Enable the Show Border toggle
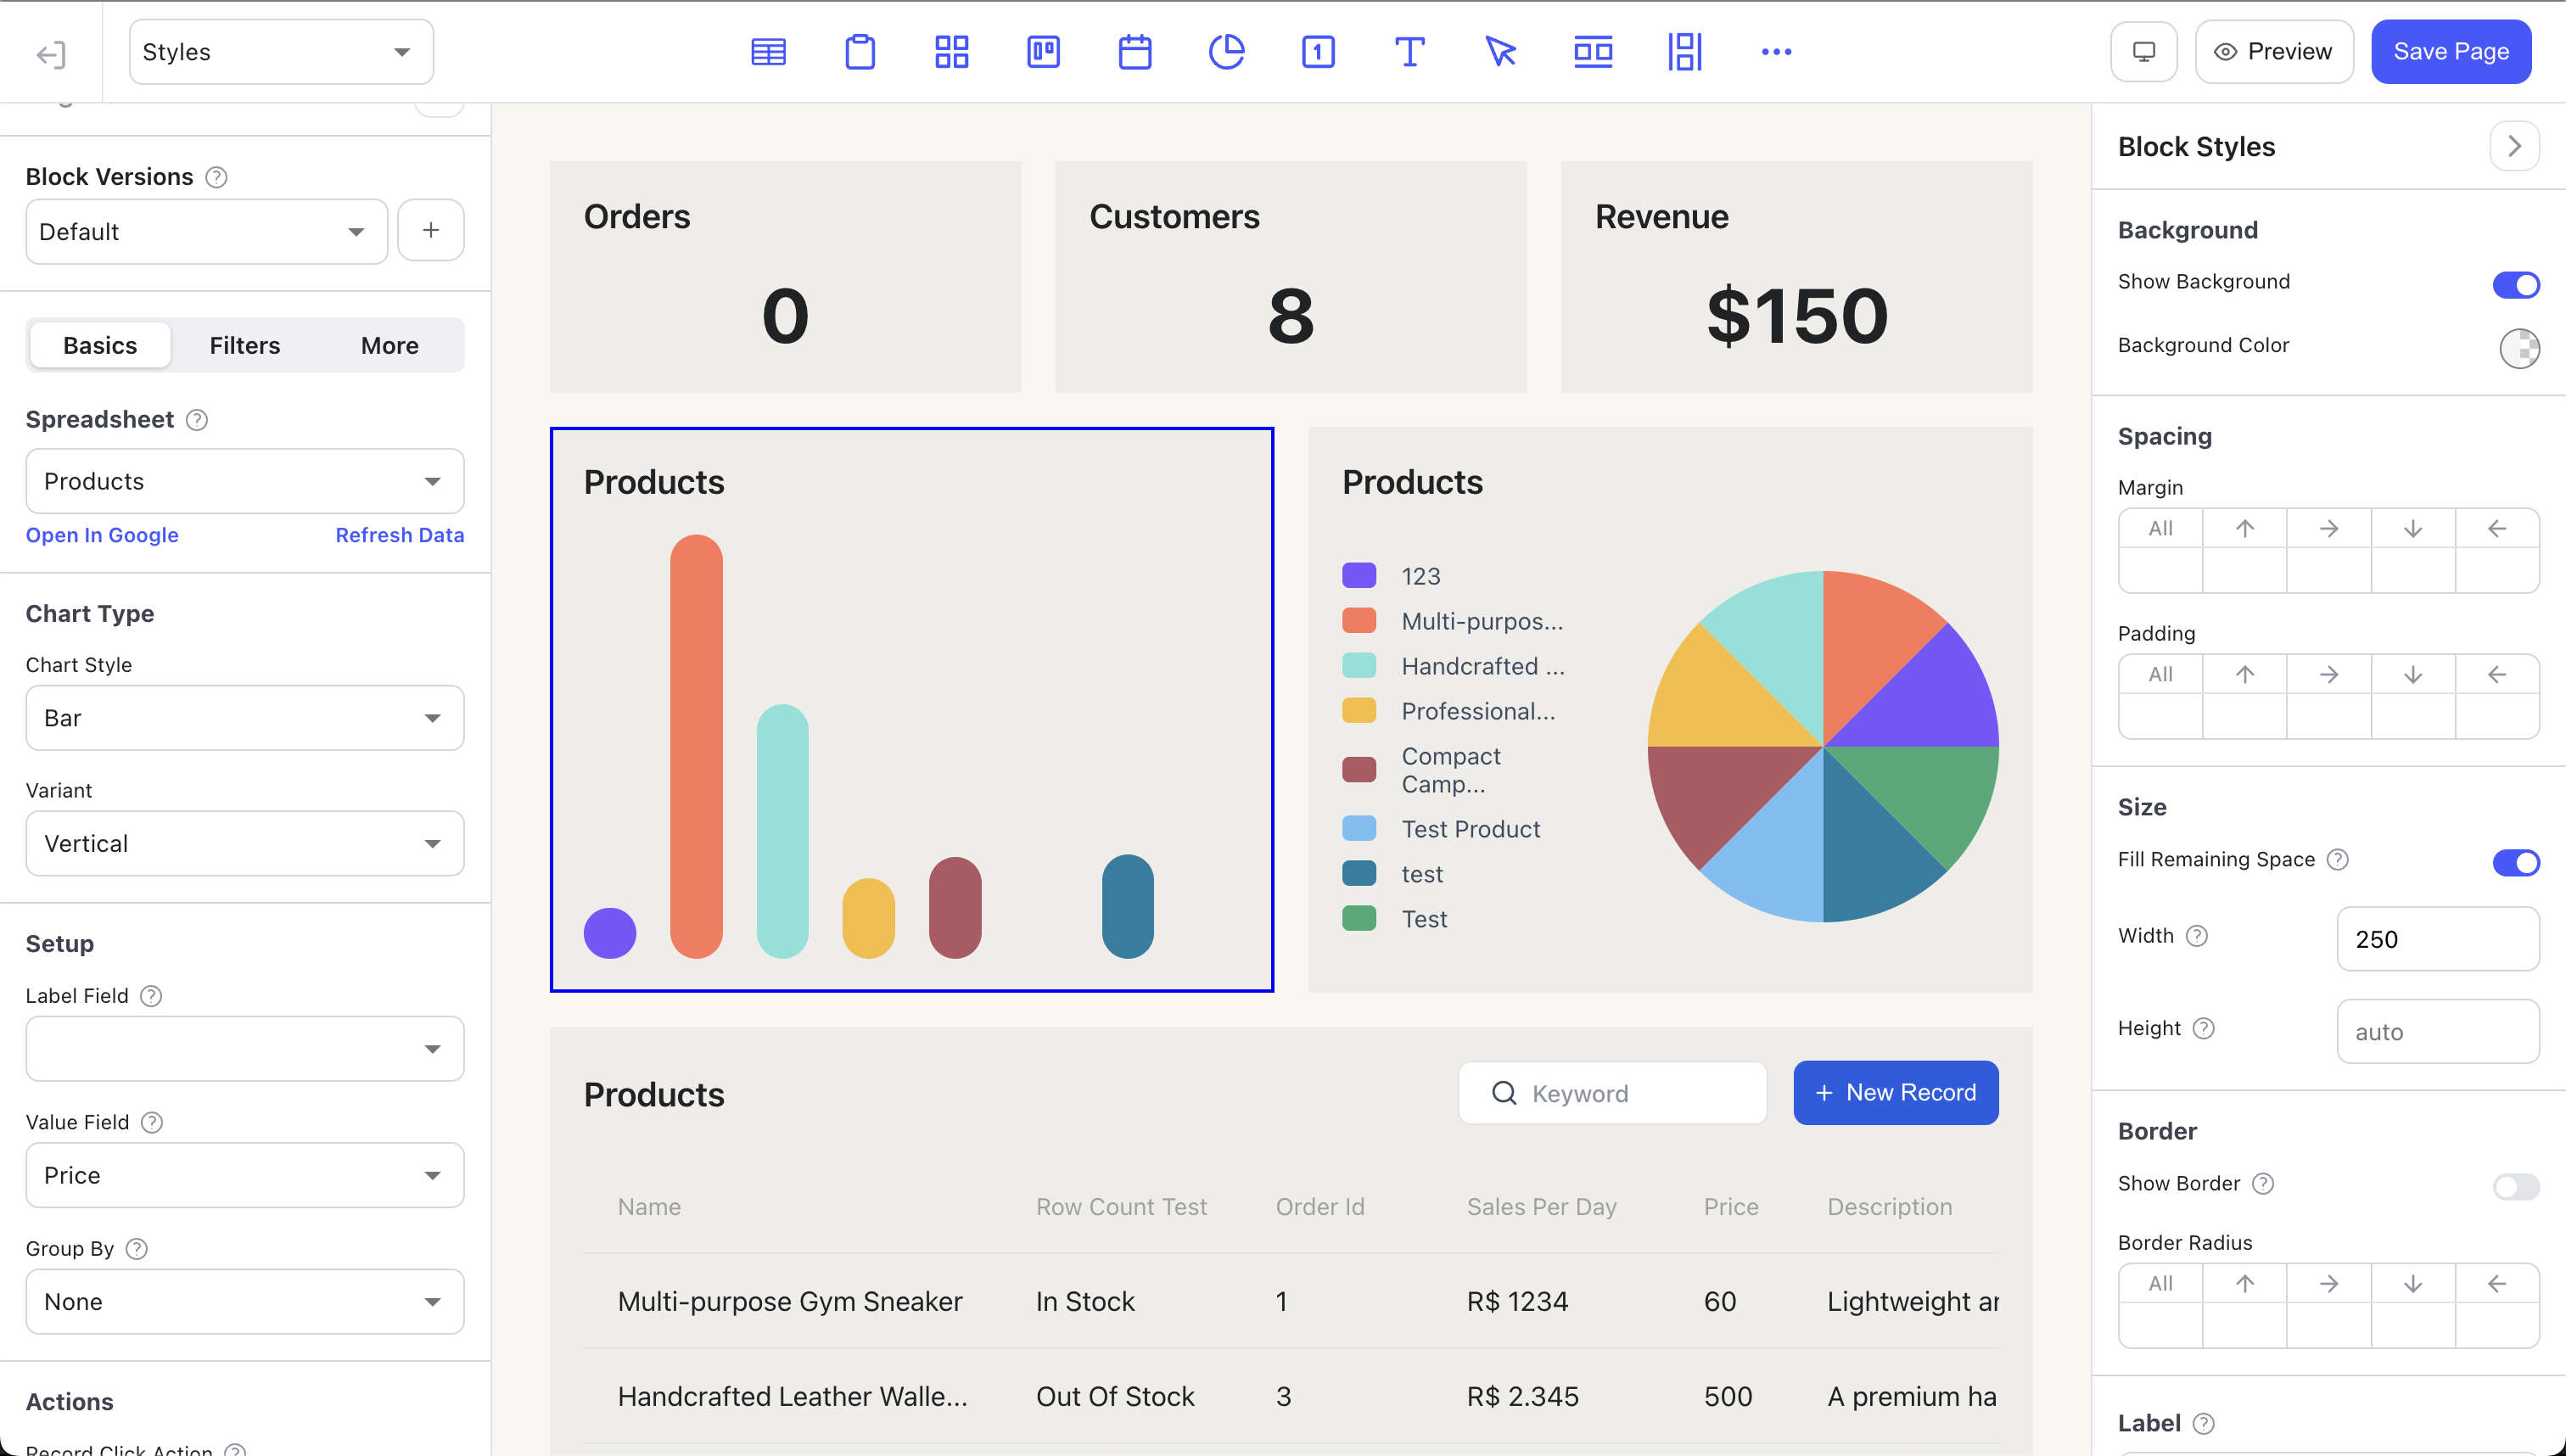The height and width of the screenshot is (1456, 2566). tap(2515, 1185)
